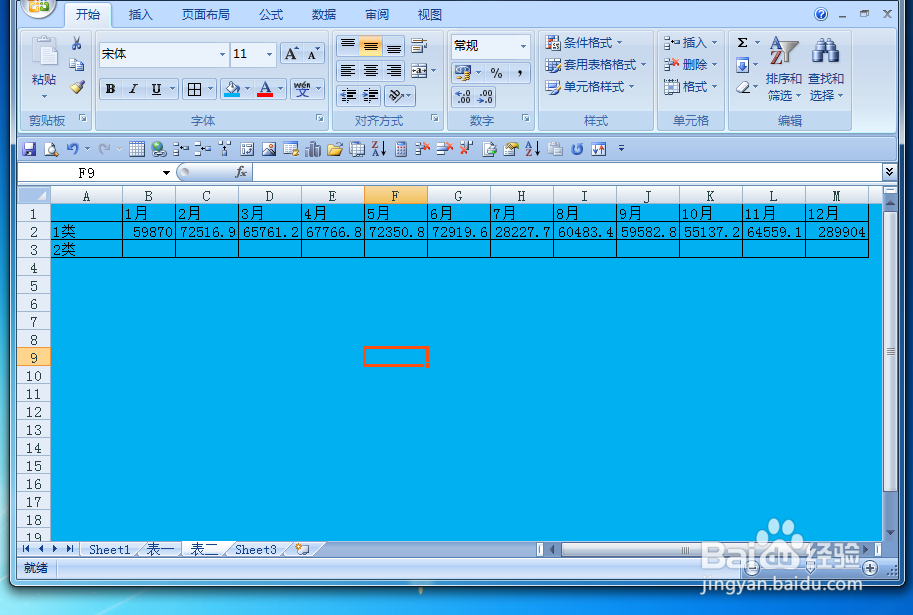Apply the fill color bucket
913x615 pixels.
pos(232,89)
